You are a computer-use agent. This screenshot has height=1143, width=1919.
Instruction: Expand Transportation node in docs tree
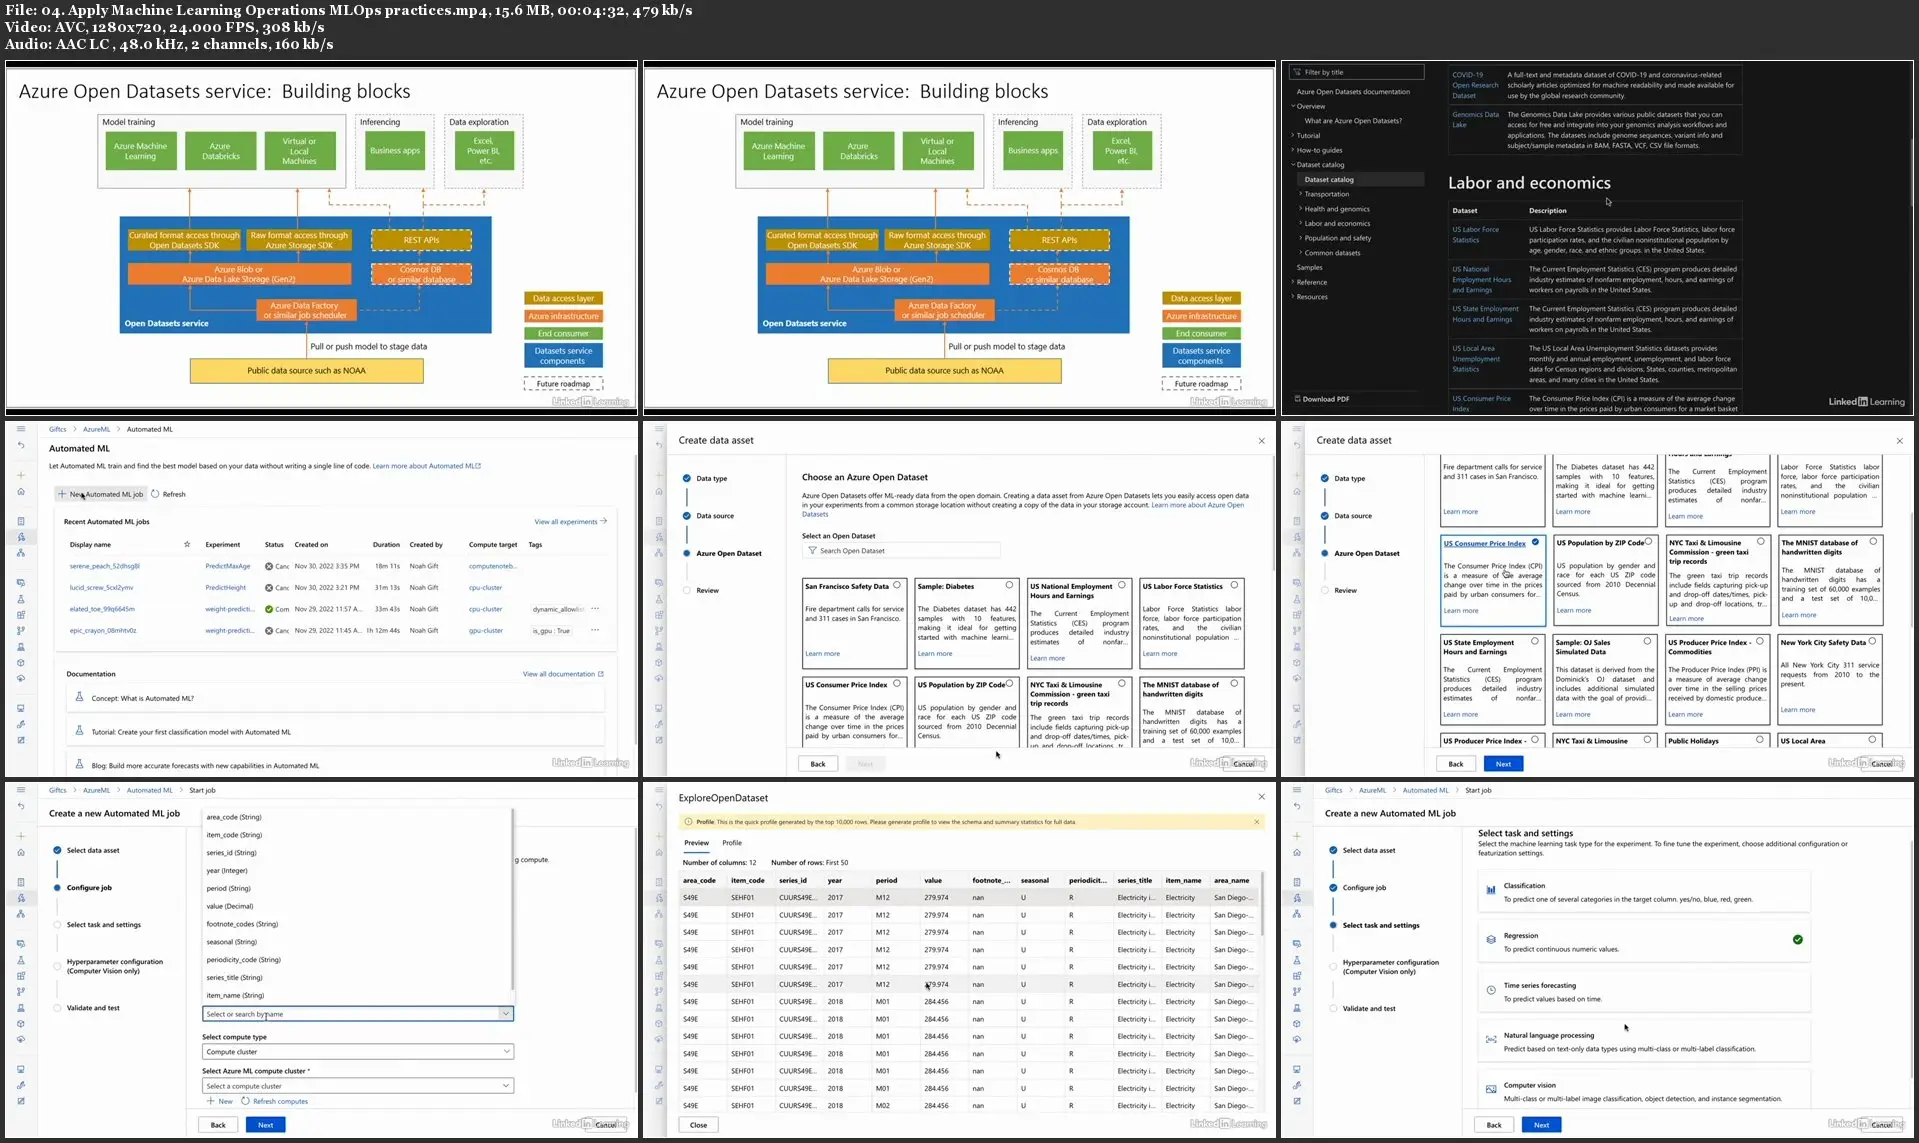coord(1301,194)
